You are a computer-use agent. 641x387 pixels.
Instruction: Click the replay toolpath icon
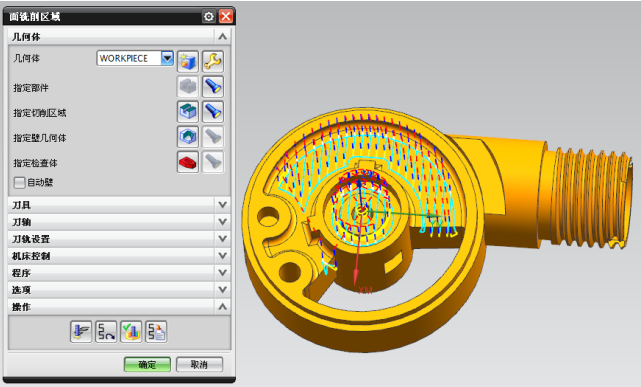[106, 331]
